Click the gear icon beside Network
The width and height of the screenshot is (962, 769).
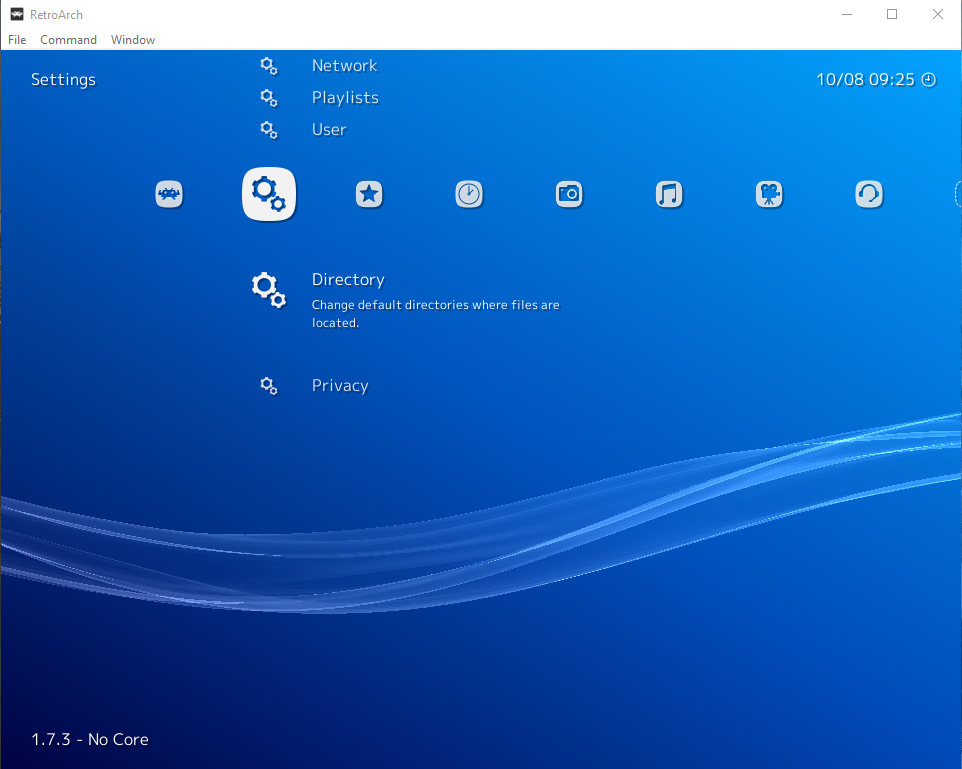pos(268,66)
